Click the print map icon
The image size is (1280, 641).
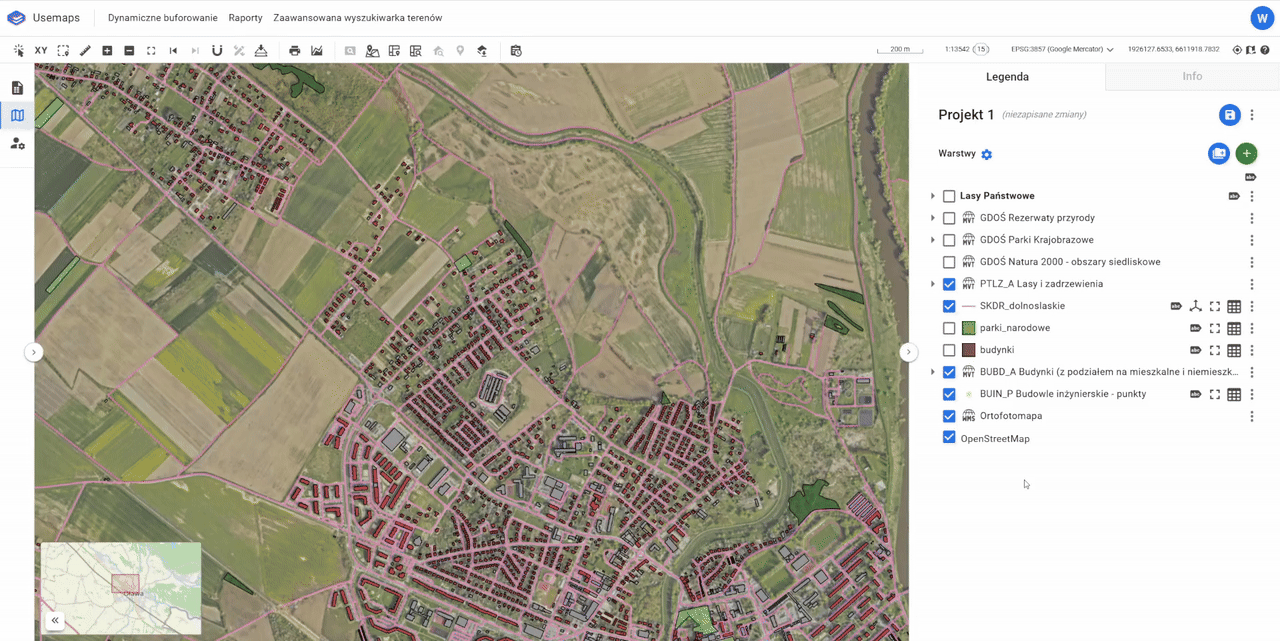[x=294, y=50]
